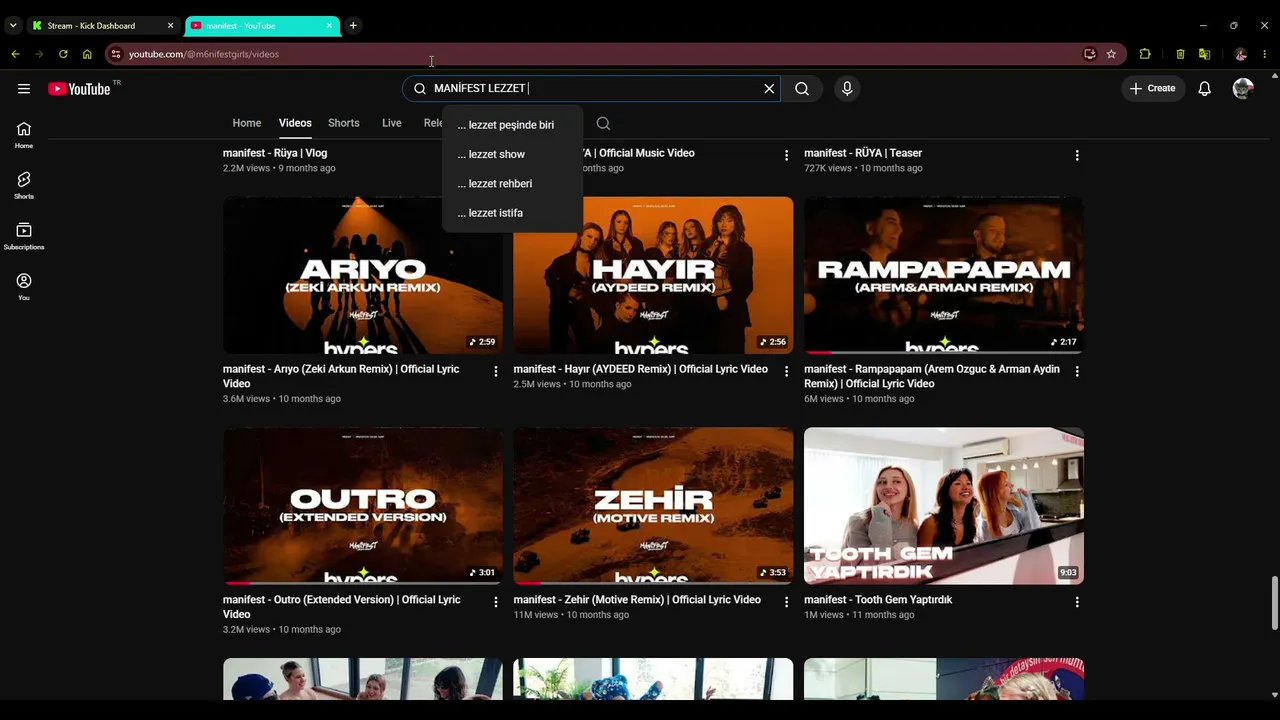The width and height of the screenshot is (1280, 720).
Task: Open the translate extension icon
Action: [x=1204, y=54]
